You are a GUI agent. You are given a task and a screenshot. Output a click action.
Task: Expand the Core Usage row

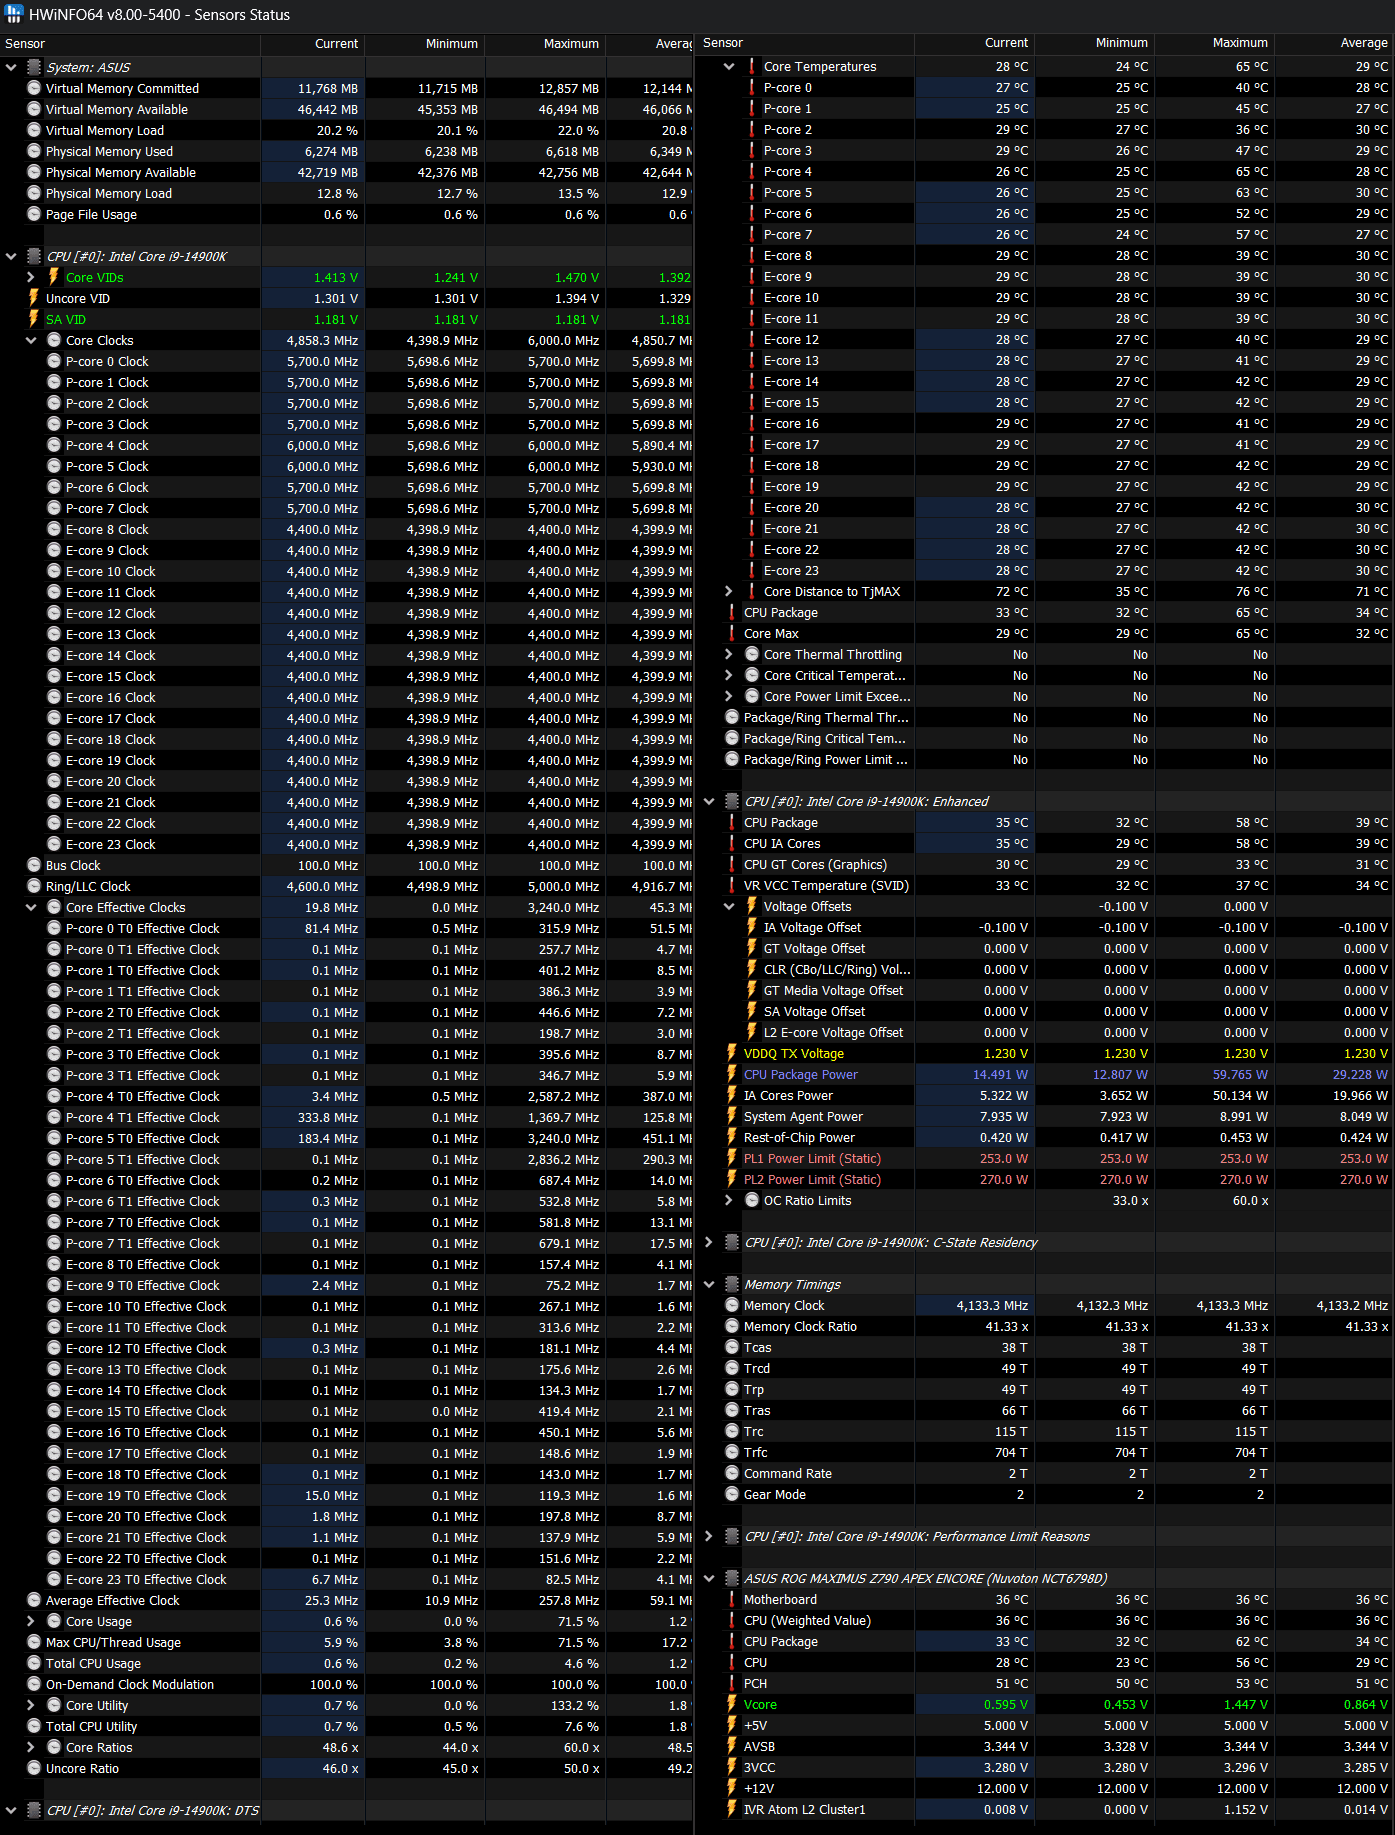[x=31, y=1621]
